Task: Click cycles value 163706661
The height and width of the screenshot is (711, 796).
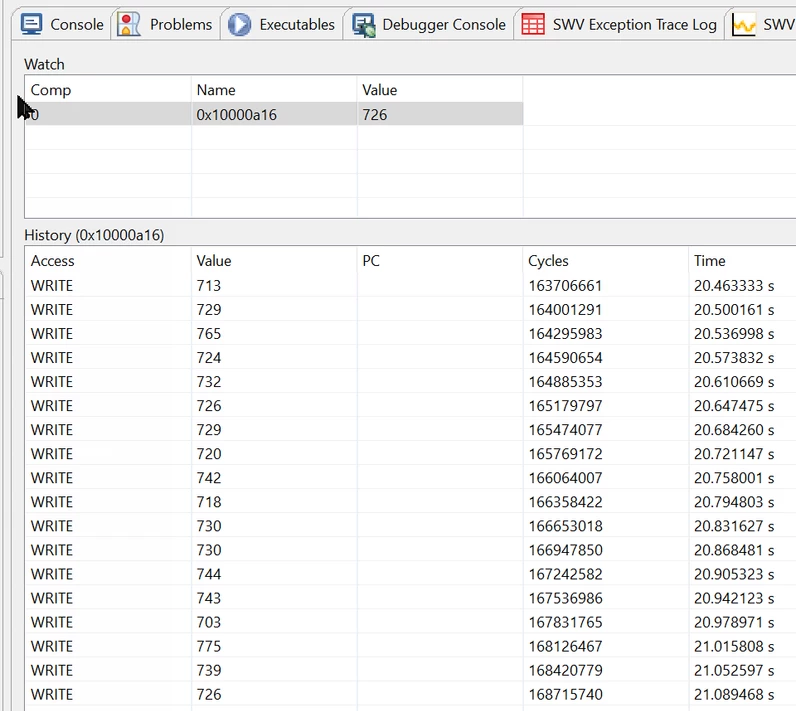Action: (565, 286)
